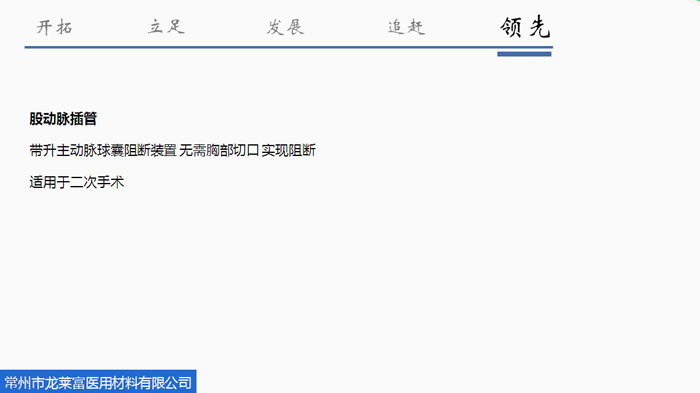The width and height of the screenshot is (700, 393).
Task: Select the 发展 tab
Action: click(285, 27)
